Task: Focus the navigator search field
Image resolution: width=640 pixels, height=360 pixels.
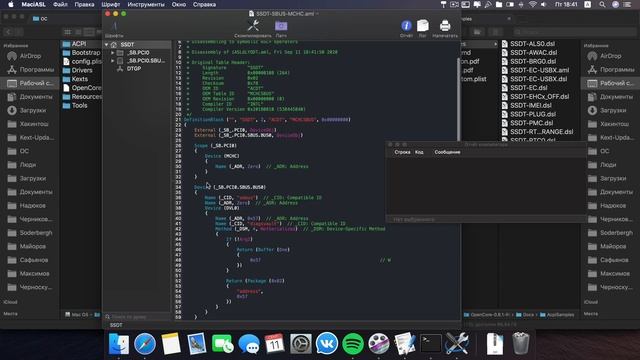Action: tap(137, 317)
